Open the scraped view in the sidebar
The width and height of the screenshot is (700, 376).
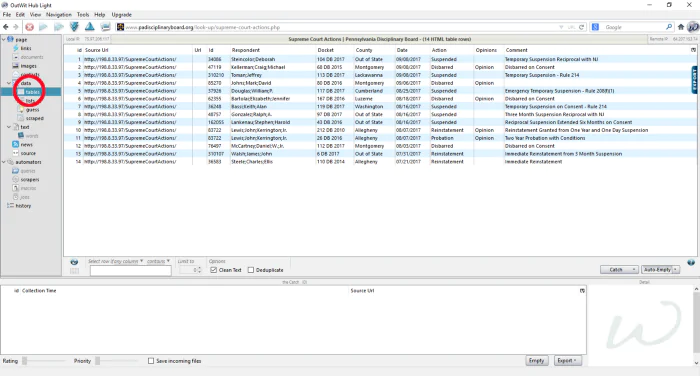tap(34, 118)
